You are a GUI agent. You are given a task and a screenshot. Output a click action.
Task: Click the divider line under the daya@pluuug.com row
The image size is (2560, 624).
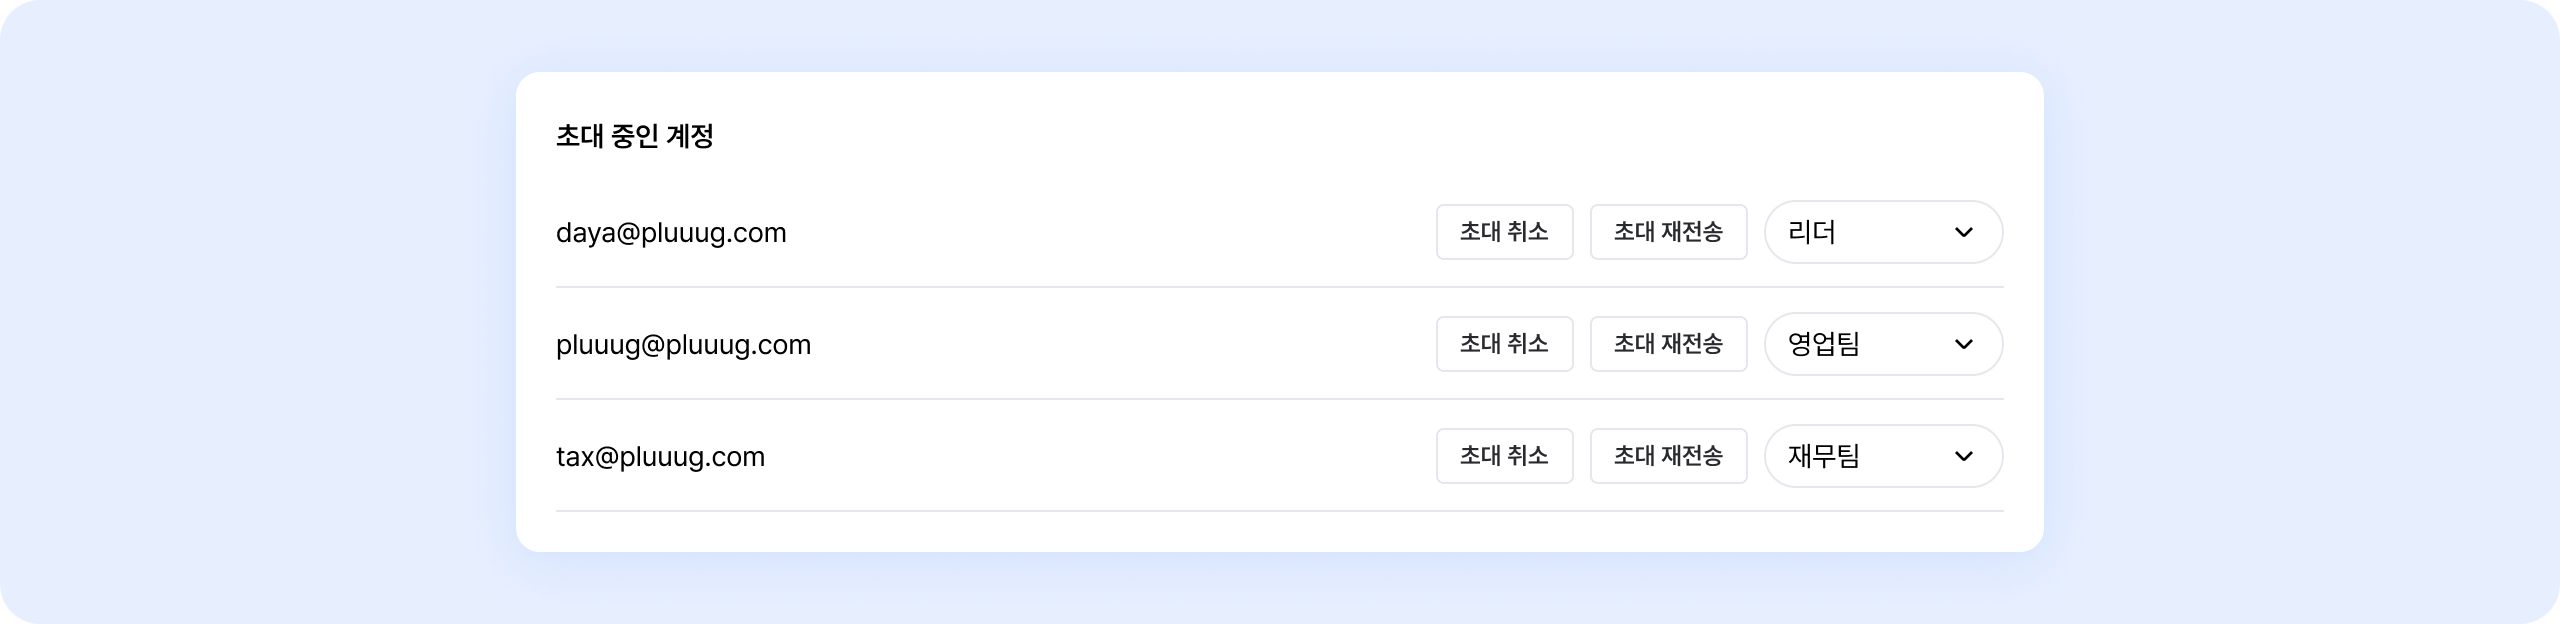click(x=1280, y=287)
